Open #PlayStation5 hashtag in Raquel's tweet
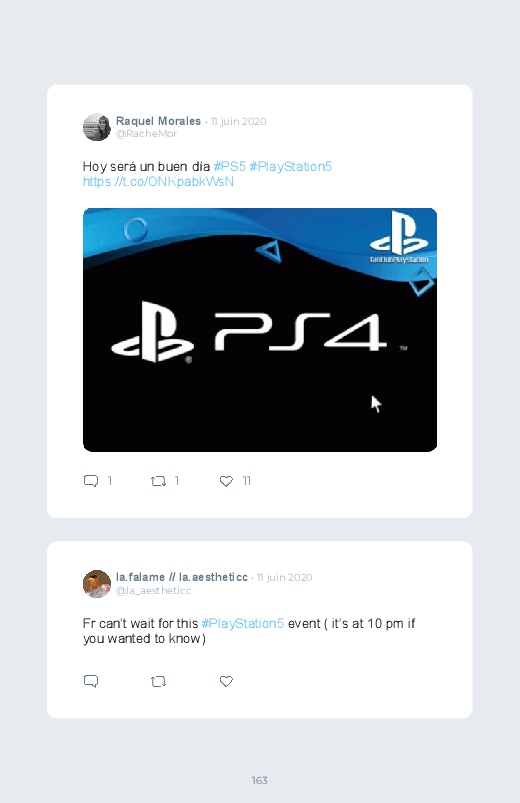Image resolution: width=520 pixels, height=803 pixels. click(x=290, y=166)
